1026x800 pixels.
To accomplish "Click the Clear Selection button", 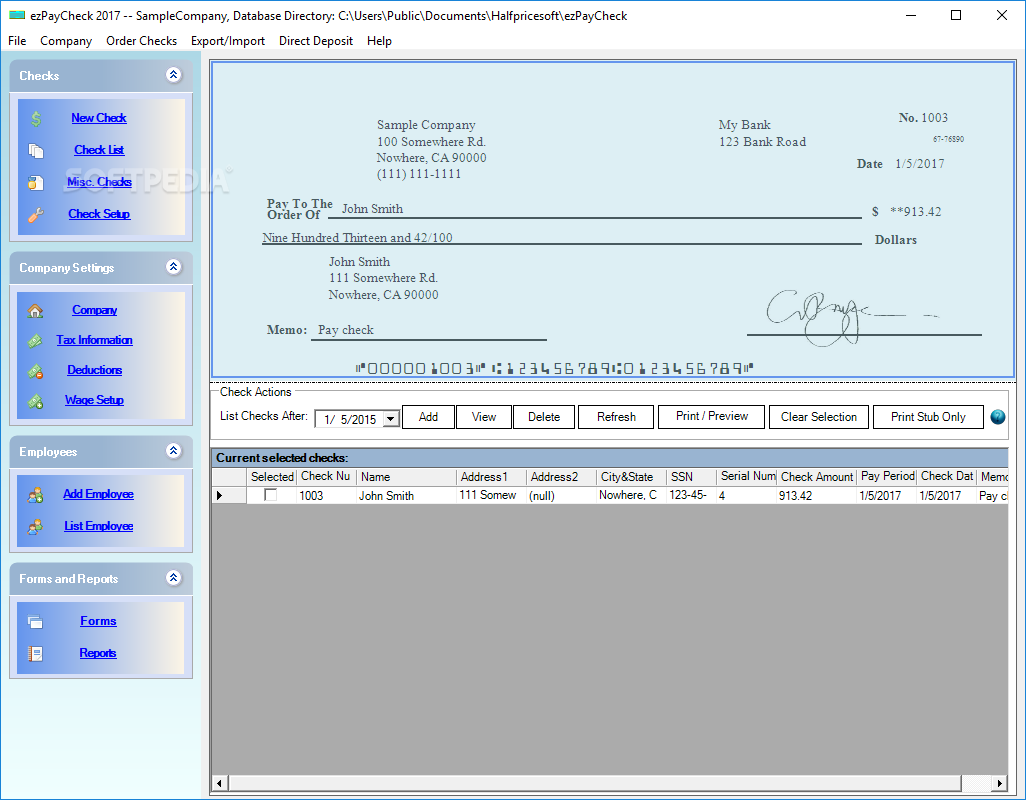I will (819, 417).
